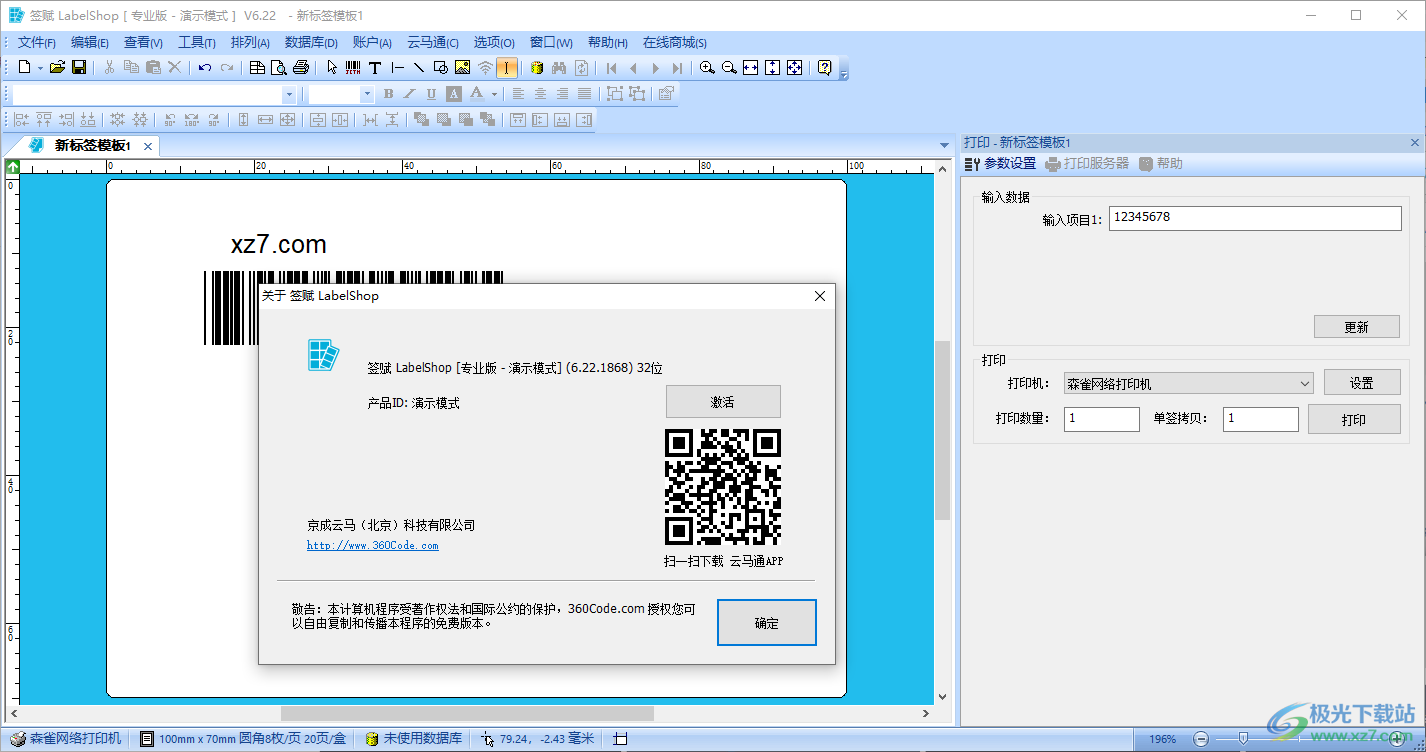Click the toolbar options overflow arrow
The width and height of the screenshot is (1426, 752).
pyautogui.click(x=843, y=72)
